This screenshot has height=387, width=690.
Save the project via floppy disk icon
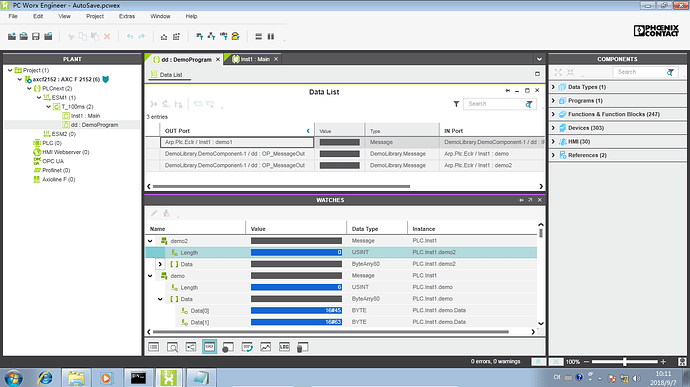coord(36,37)
